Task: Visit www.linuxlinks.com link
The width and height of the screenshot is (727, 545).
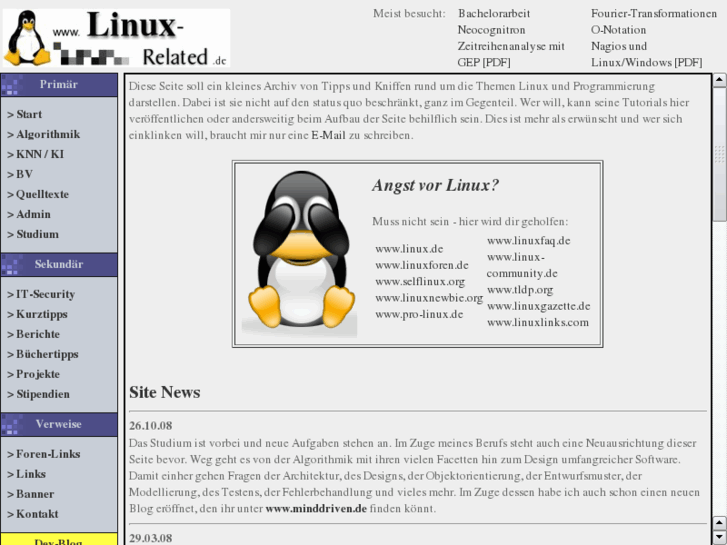Action: 538,322
